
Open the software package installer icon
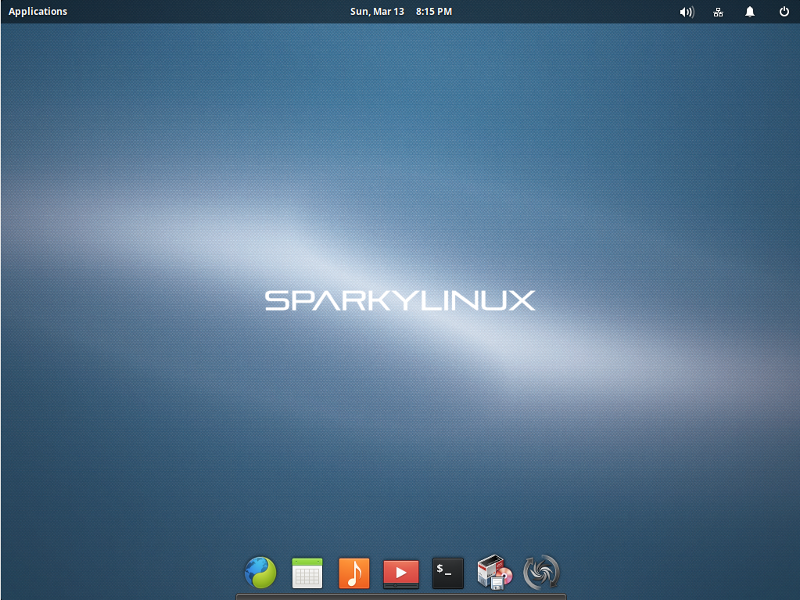tap(495, 572)
